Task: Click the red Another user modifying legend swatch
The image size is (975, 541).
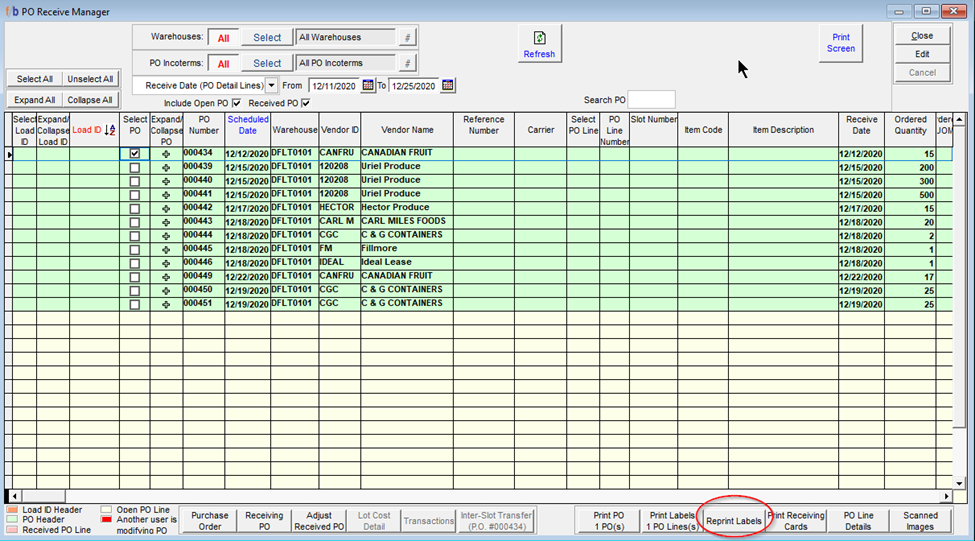Action: coord(107,520)
